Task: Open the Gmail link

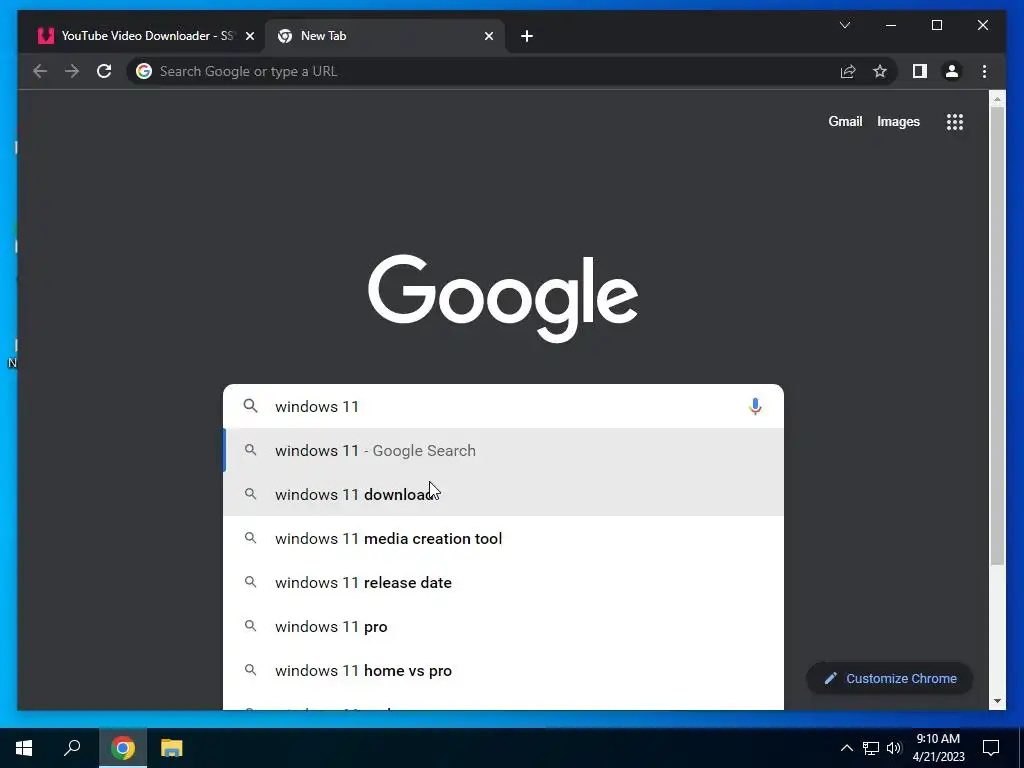Action: coord(845,121)
